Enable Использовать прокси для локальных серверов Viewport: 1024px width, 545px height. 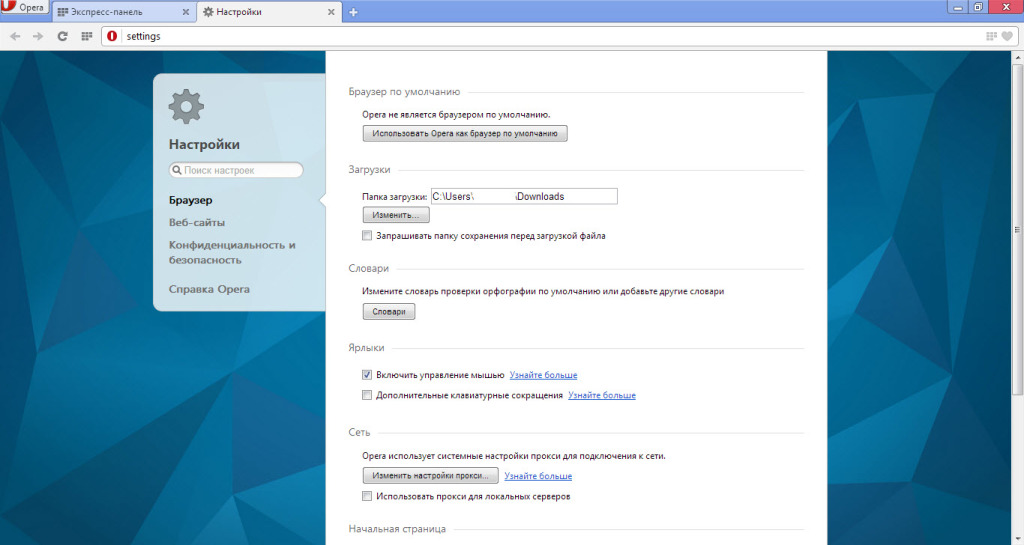[367, 496]
